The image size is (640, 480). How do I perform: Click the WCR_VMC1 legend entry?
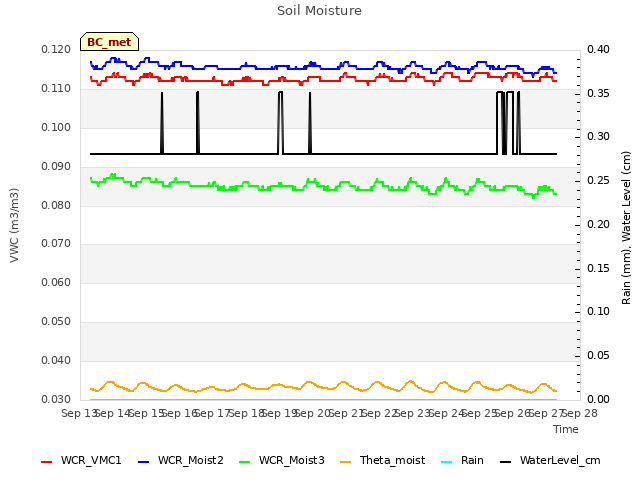81,460
